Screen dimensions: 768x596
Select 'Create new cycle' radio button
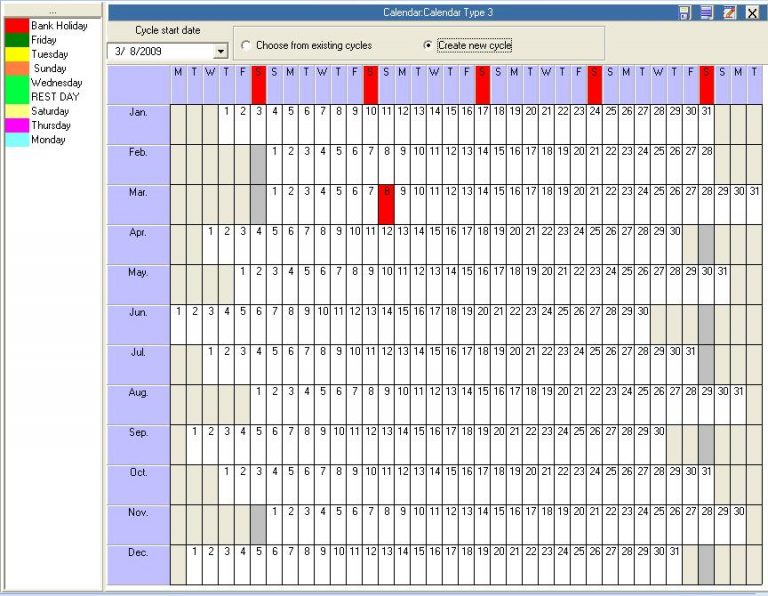(x=428, y=45)
